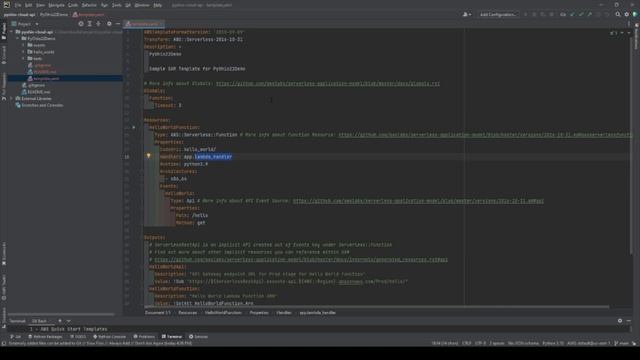Expand the tests folder

[24, 58]
